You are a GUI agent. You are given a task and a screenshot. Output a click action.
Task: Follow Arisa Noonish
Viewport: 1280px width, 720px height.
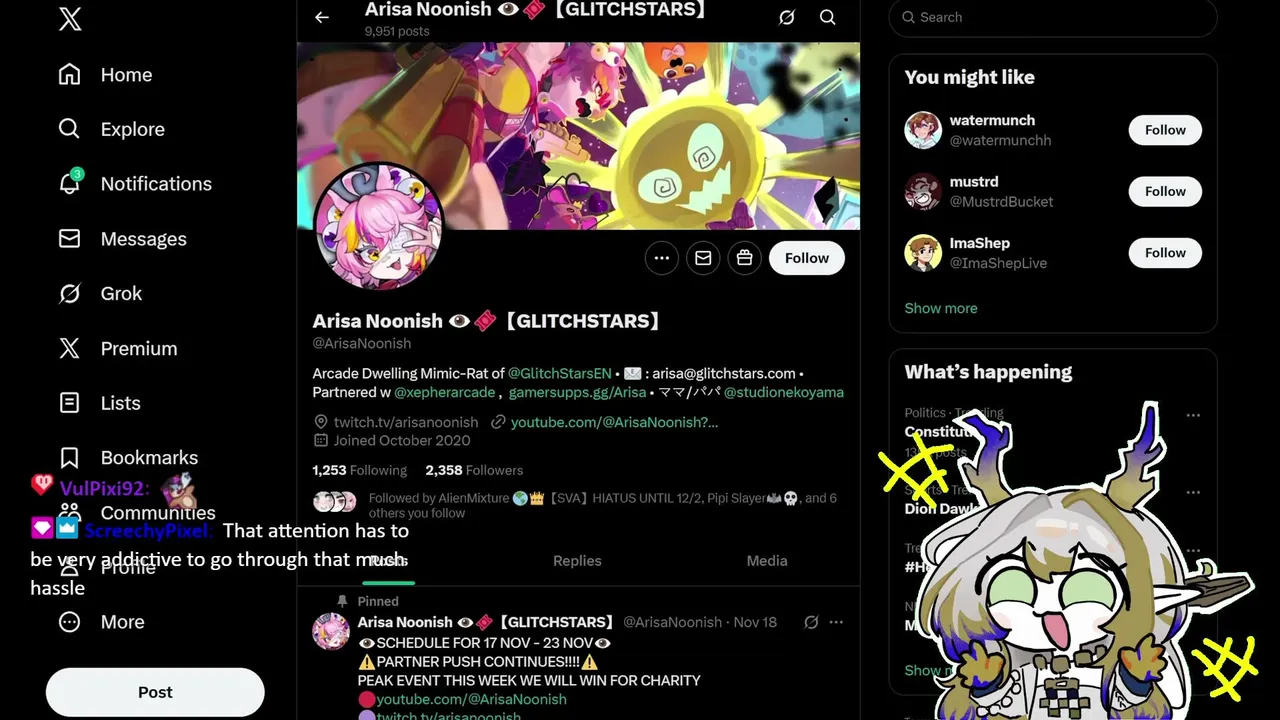(x=807, y=258)
